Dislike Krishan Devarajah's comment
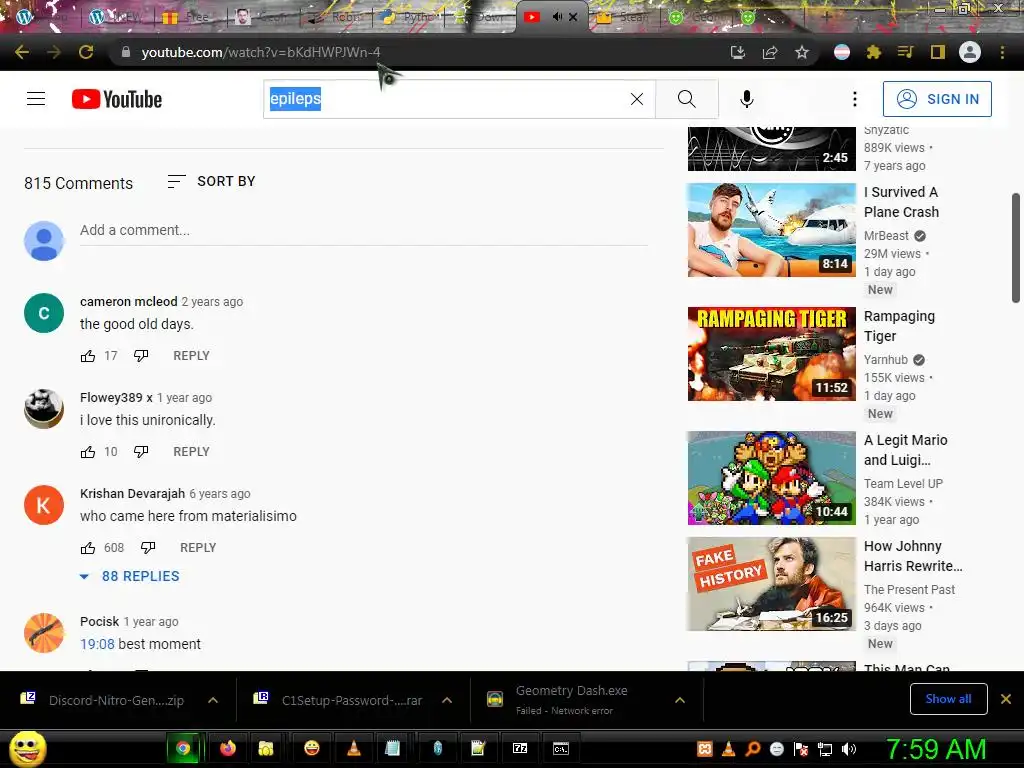The image size is (1024, 768). (148, 548)
